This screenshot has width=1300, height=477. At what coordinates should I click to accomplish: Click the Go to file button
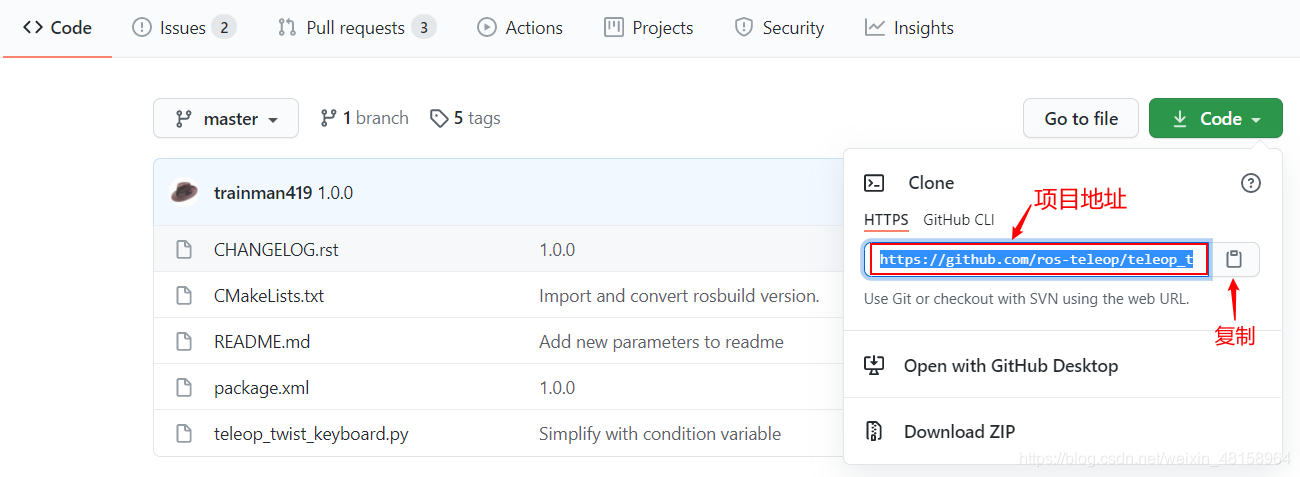pyautogui.click(x=1081, y=118)
